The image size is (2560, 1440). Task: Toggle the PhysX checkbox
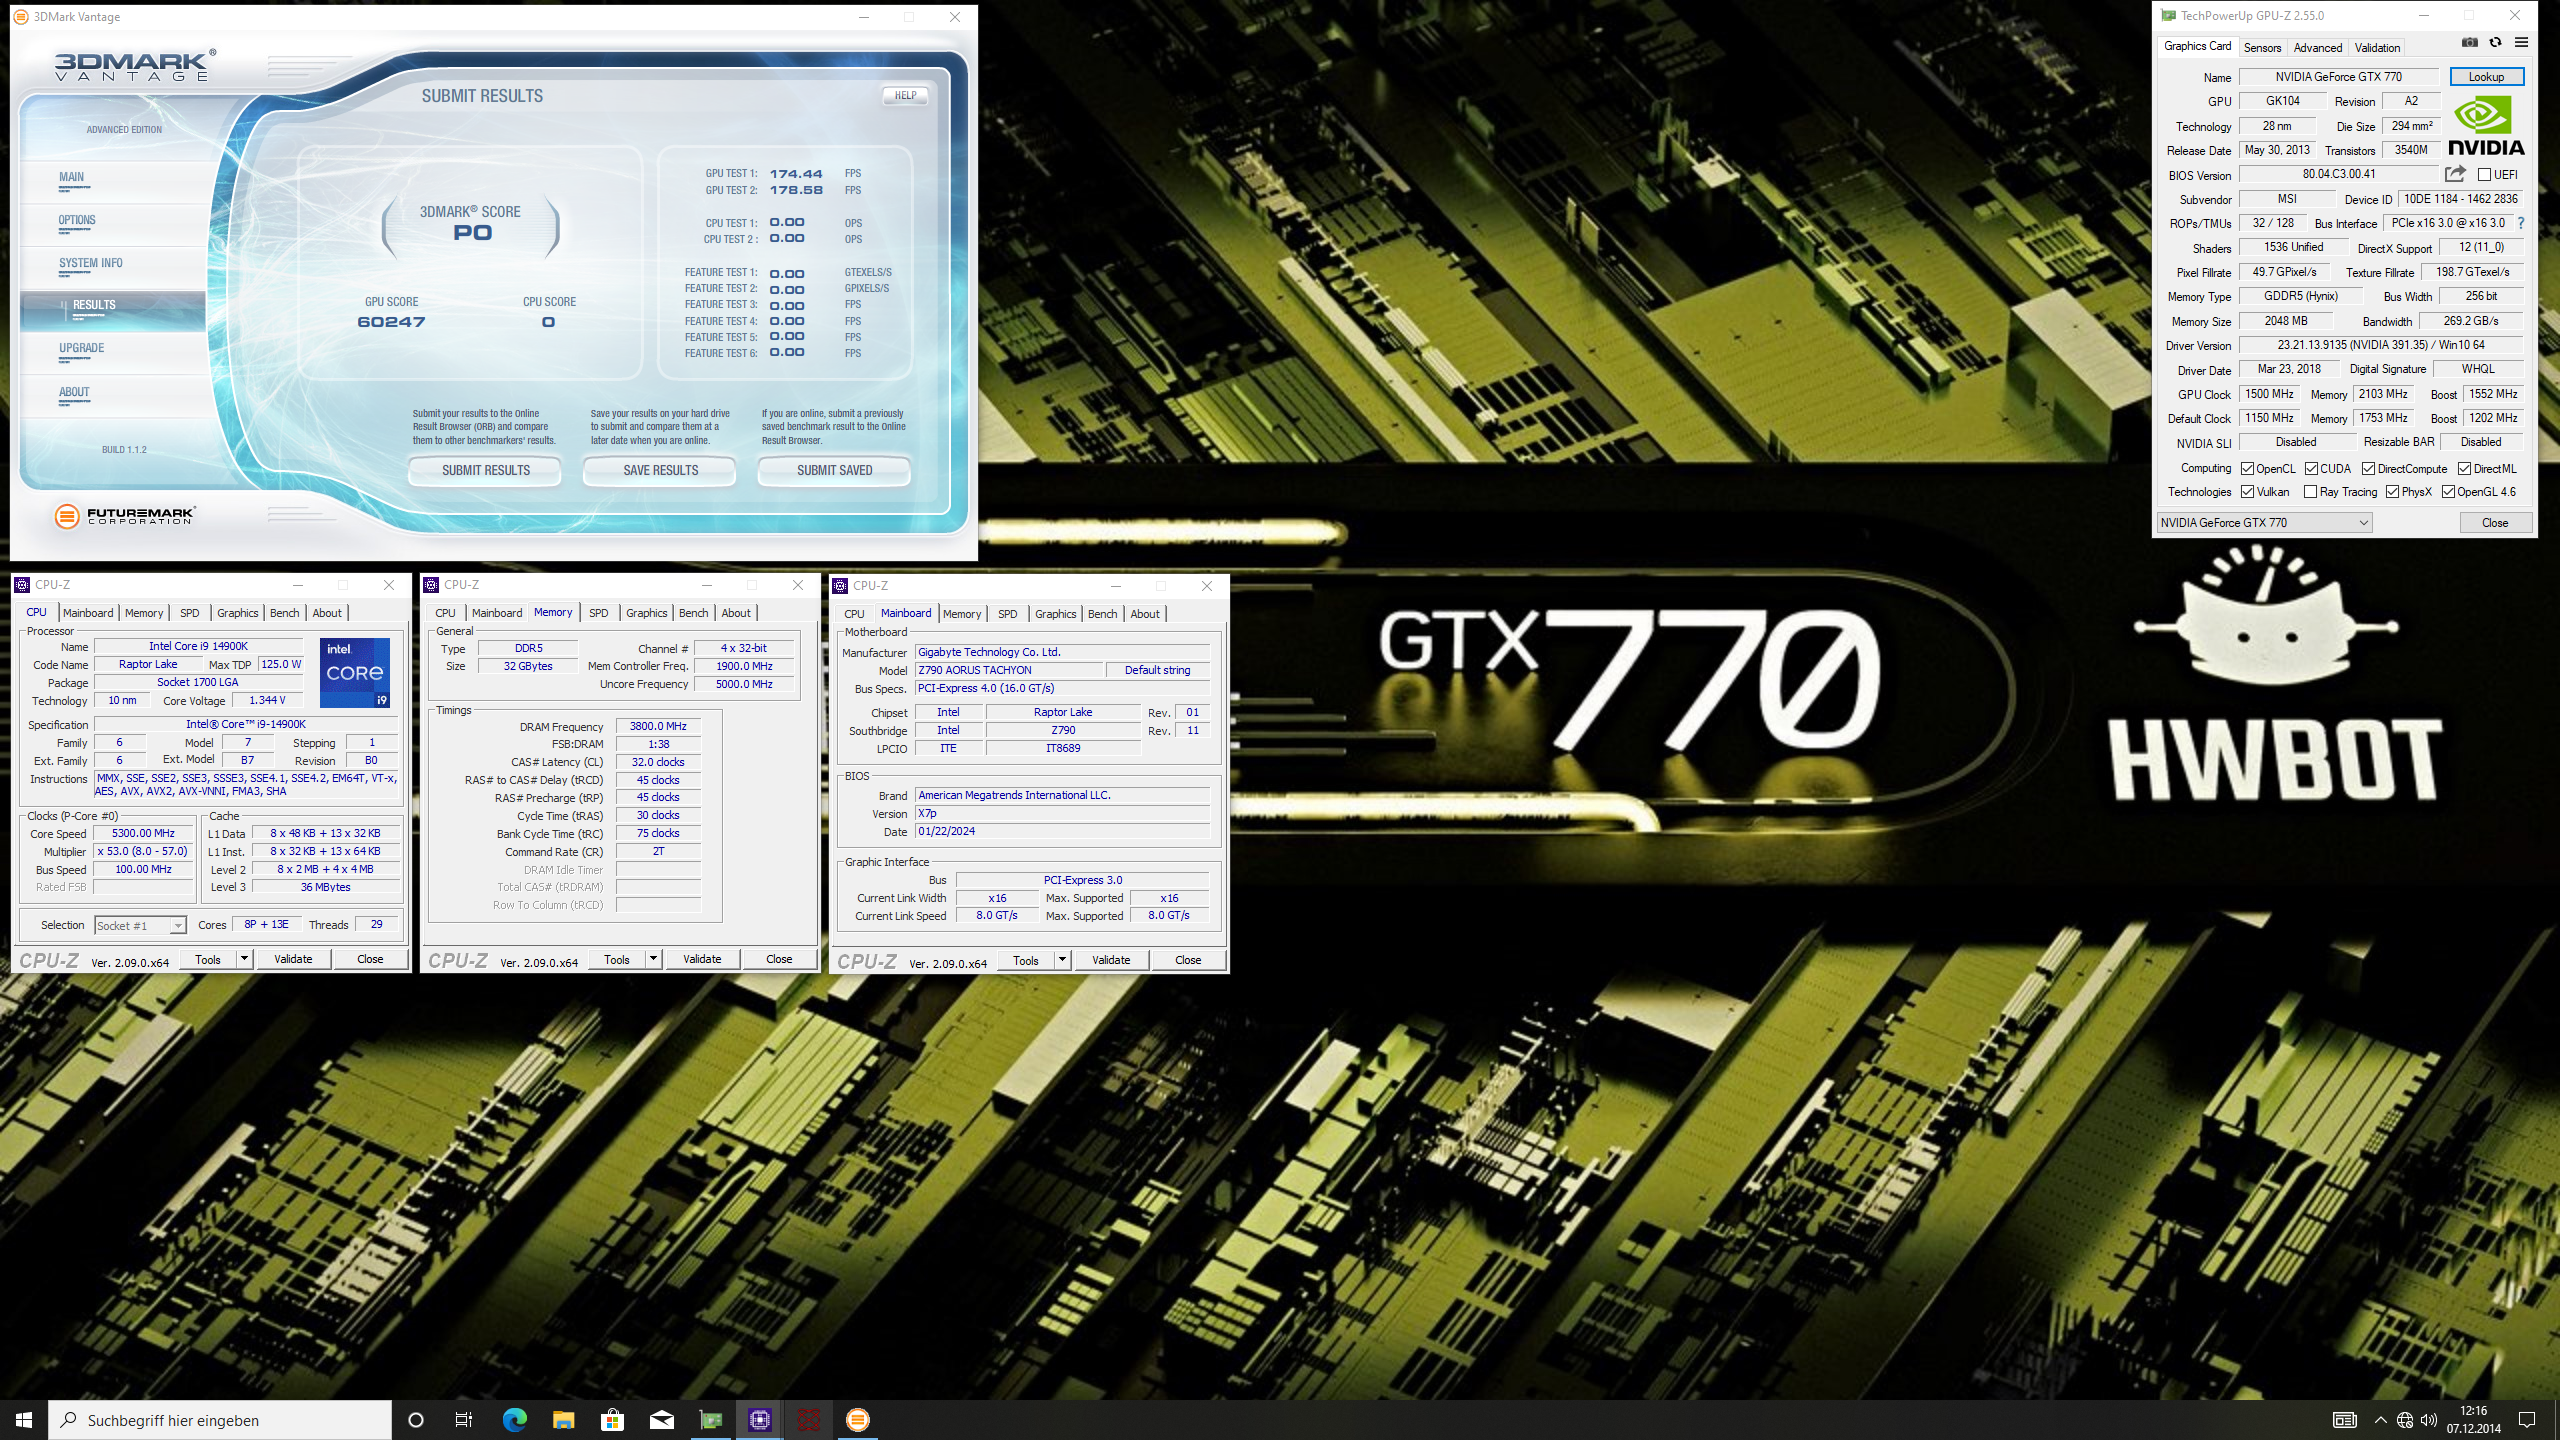pos(2392,492)
